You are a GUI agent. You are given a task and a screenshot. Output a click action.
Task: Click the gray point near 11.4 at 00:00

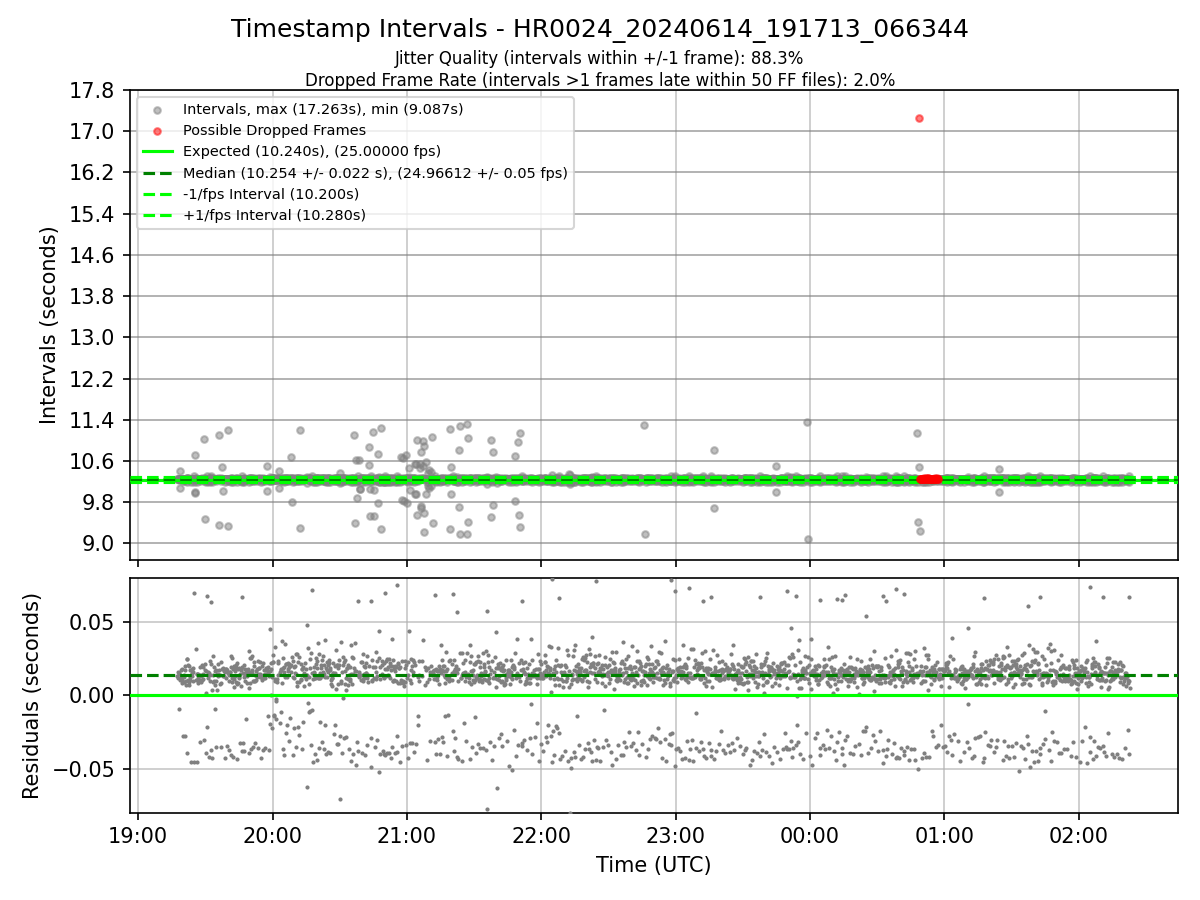coord(807,422)
